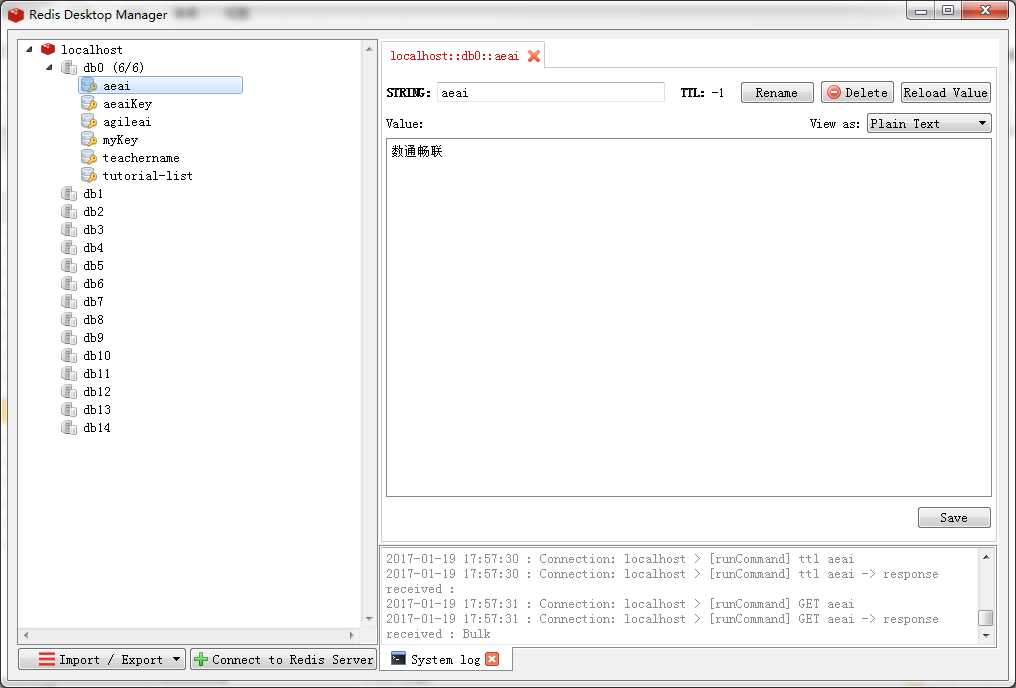Open the db1 database label
The height and width of the screenshot is (688, 1016).
point(93,194)
